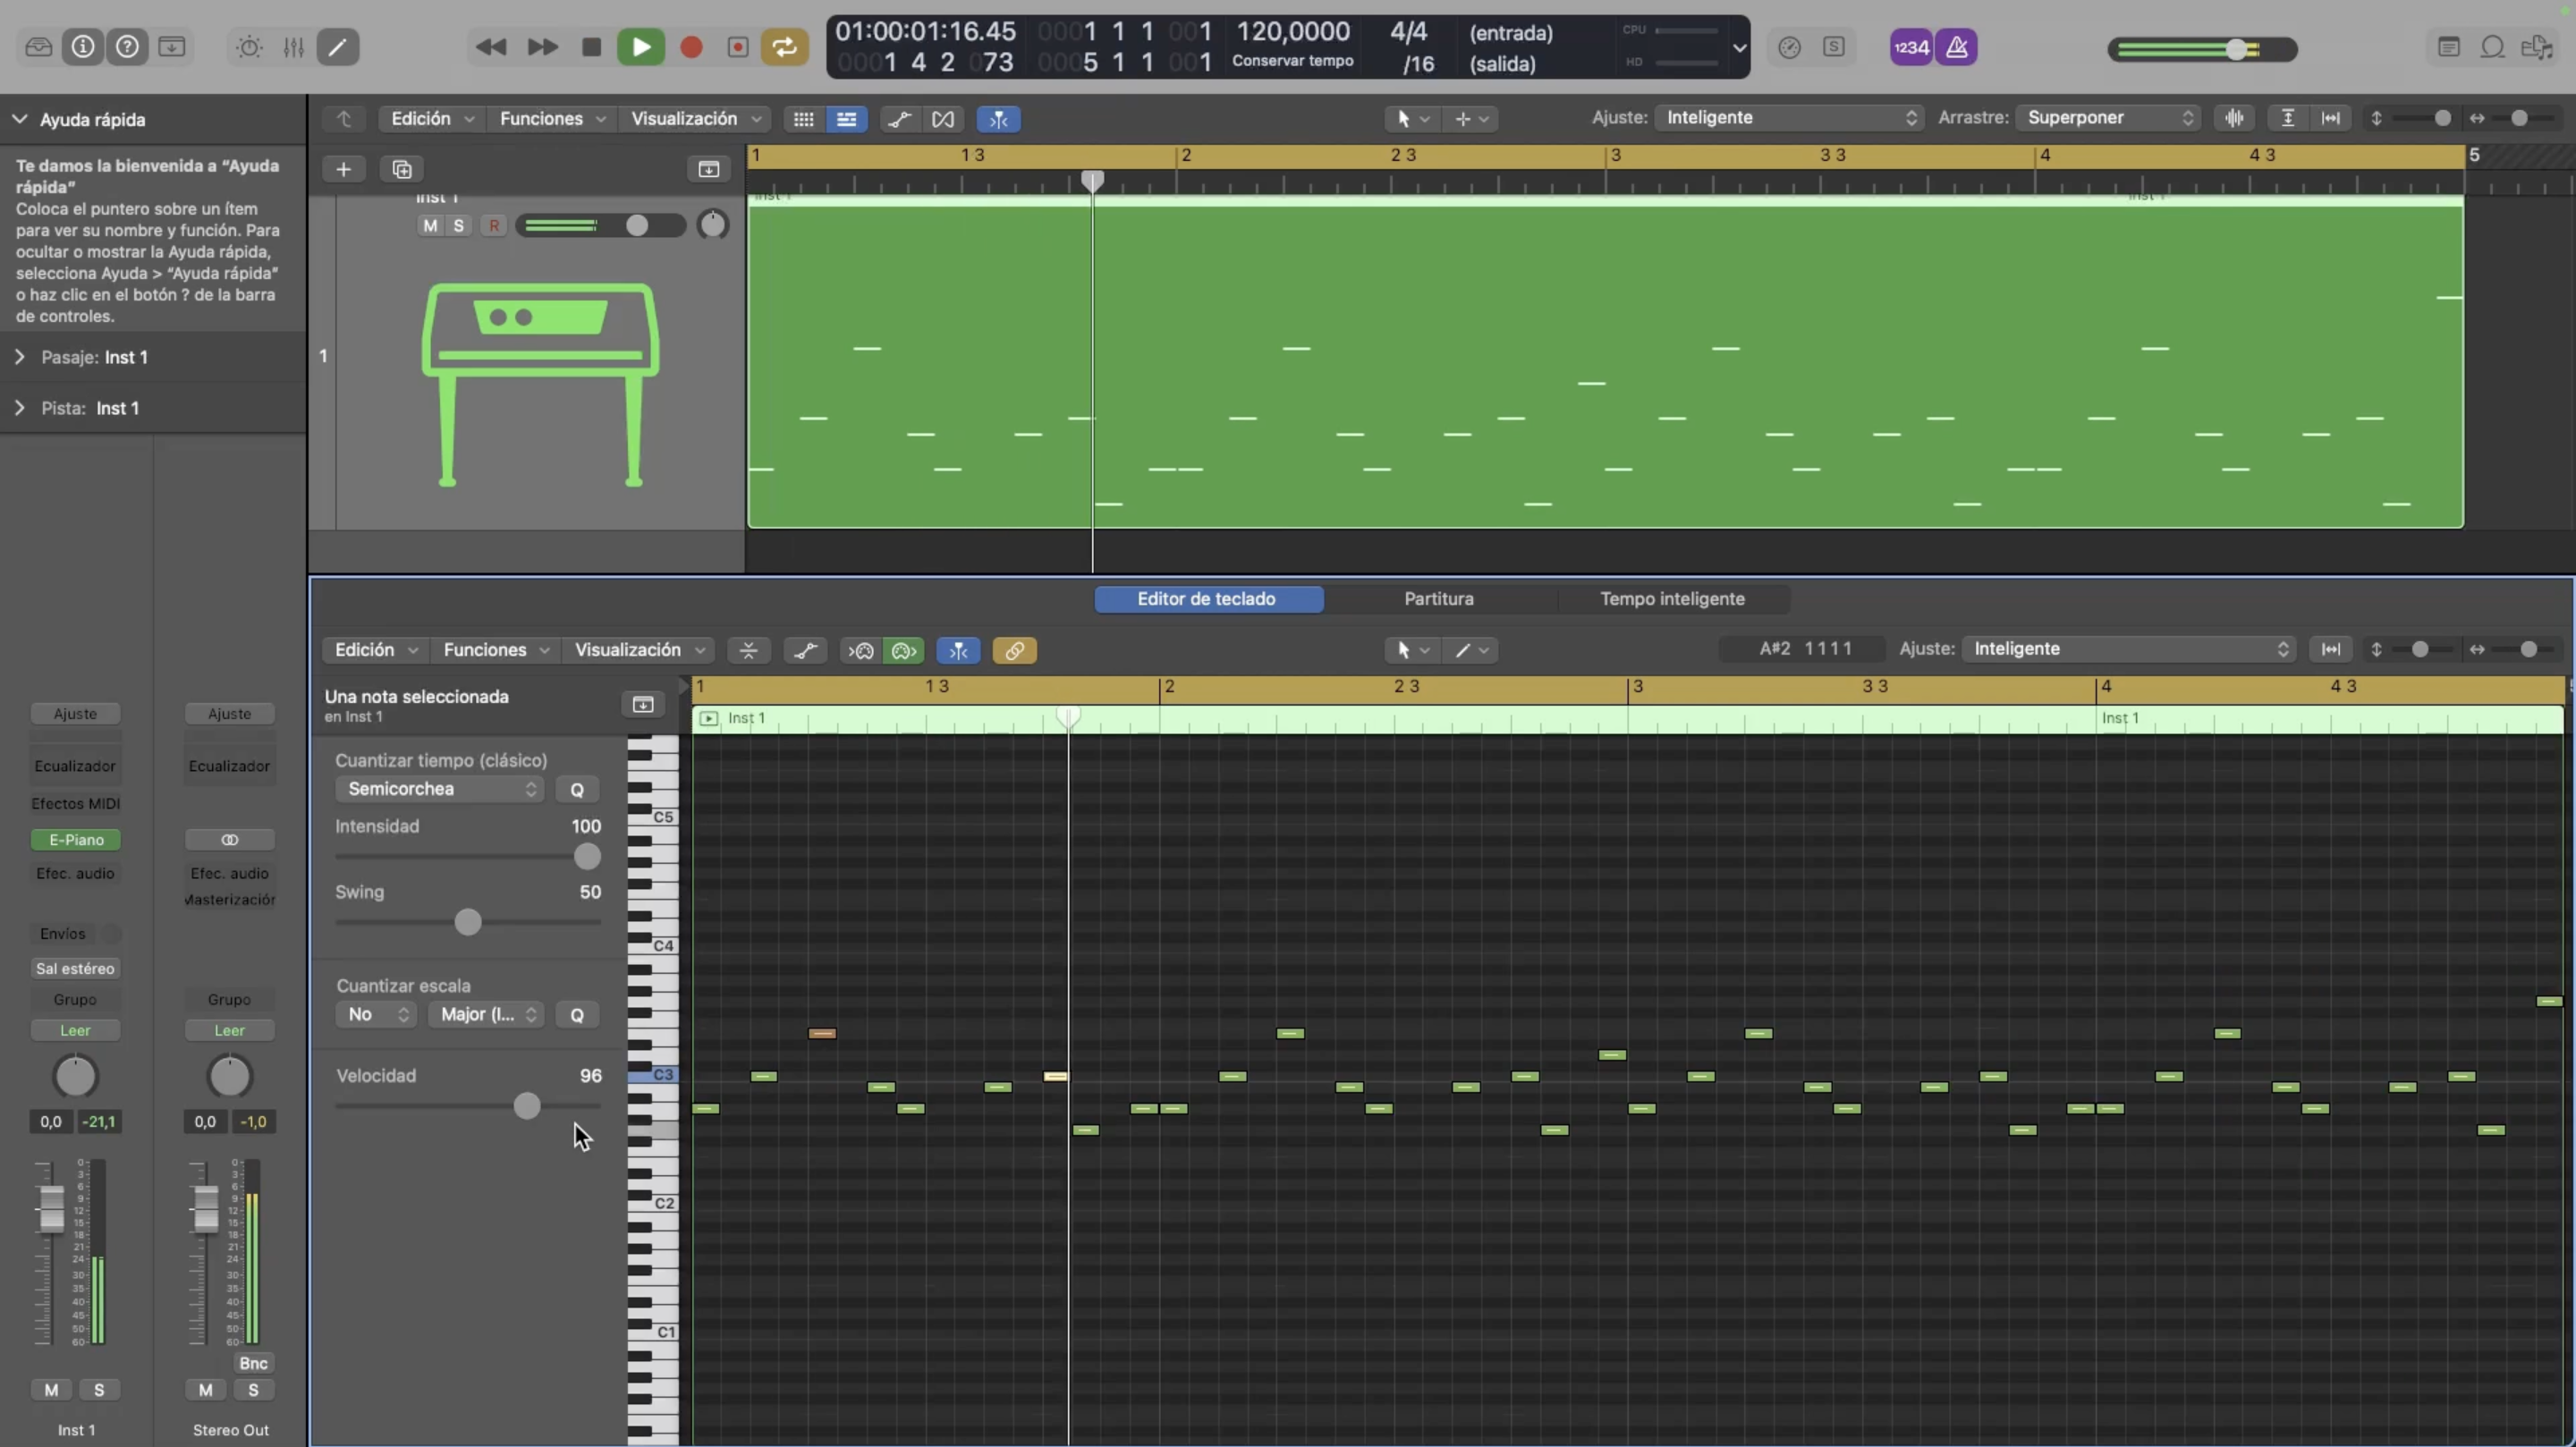The height and width of the screenshot is (1447, 2576).
Task: Click the orange selected note in piano roll
Action: pos(821,1033)
